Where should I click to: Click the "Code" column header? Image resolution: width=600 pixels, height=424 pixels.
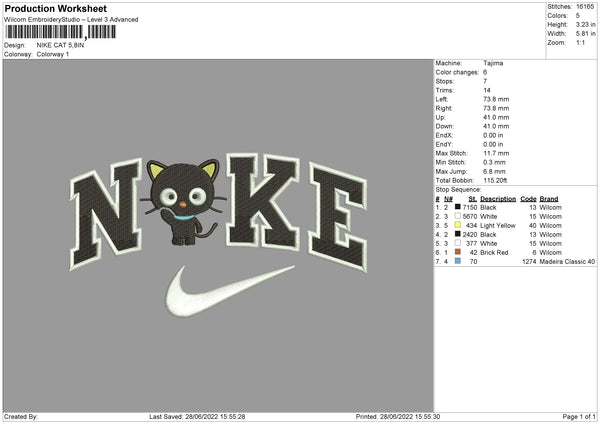(x=528, y=199)
